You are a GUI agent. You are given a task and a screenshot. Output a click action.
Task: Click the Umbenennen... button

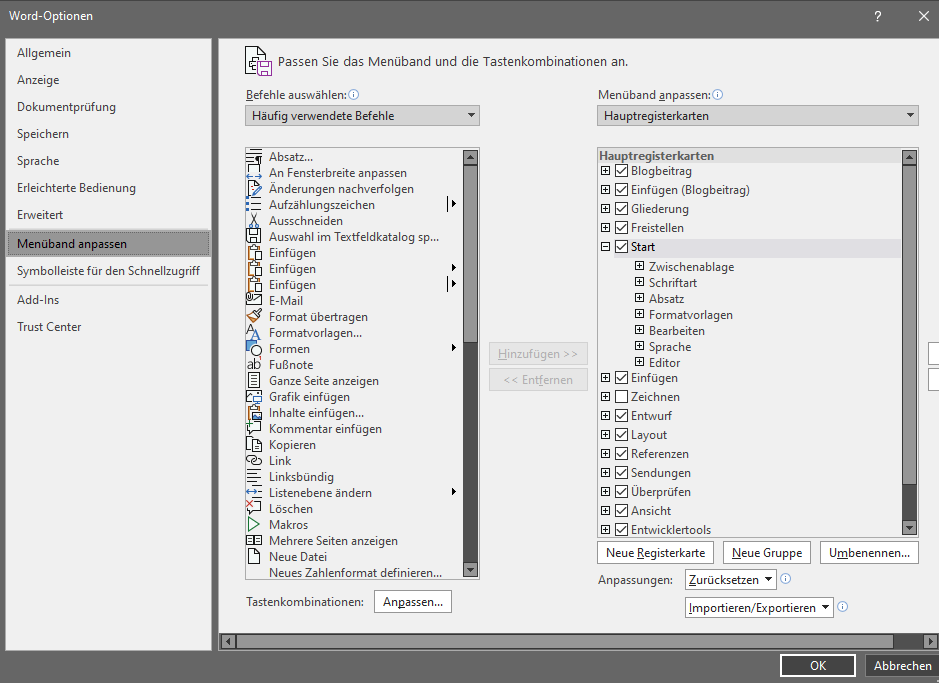pyautogui.click(x=869, y=553)
